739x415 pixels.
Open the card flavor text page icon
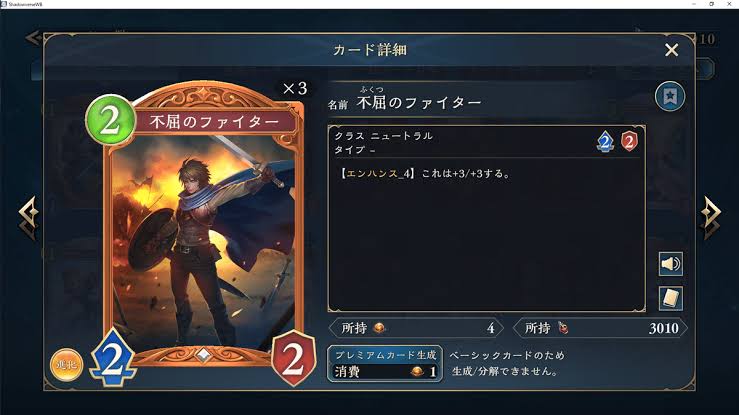670,298
